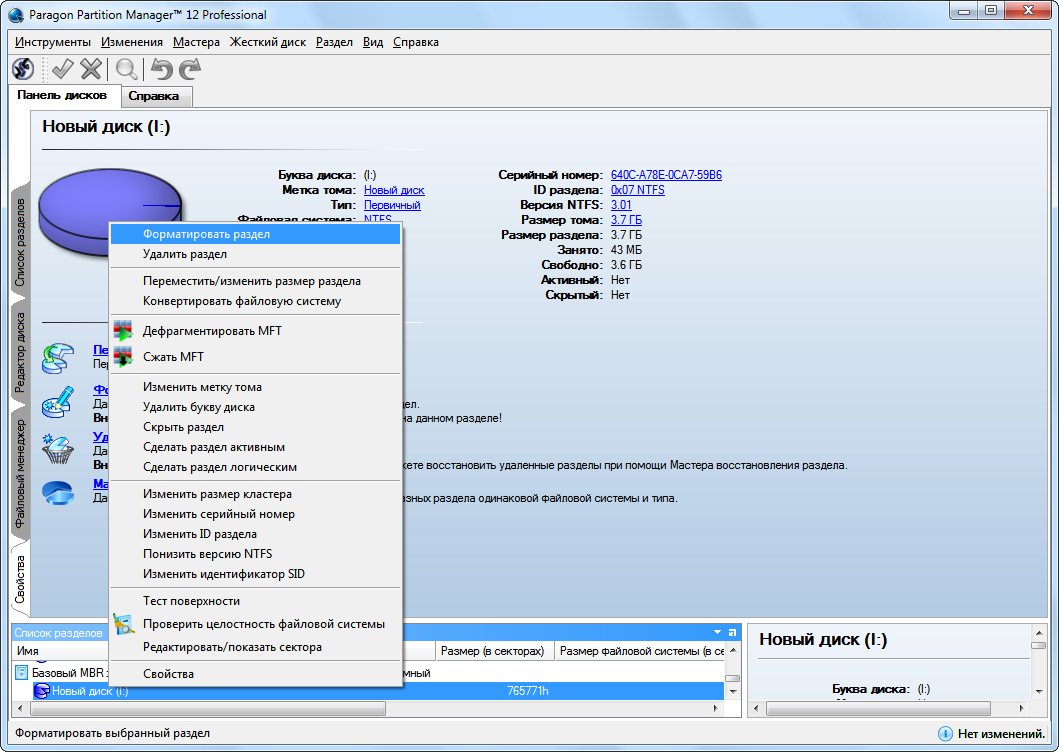Image resolution: width=1059 pixels, height=752 pixels.
Task: Choose Изменить ID раздела
Action: point(255,534)
